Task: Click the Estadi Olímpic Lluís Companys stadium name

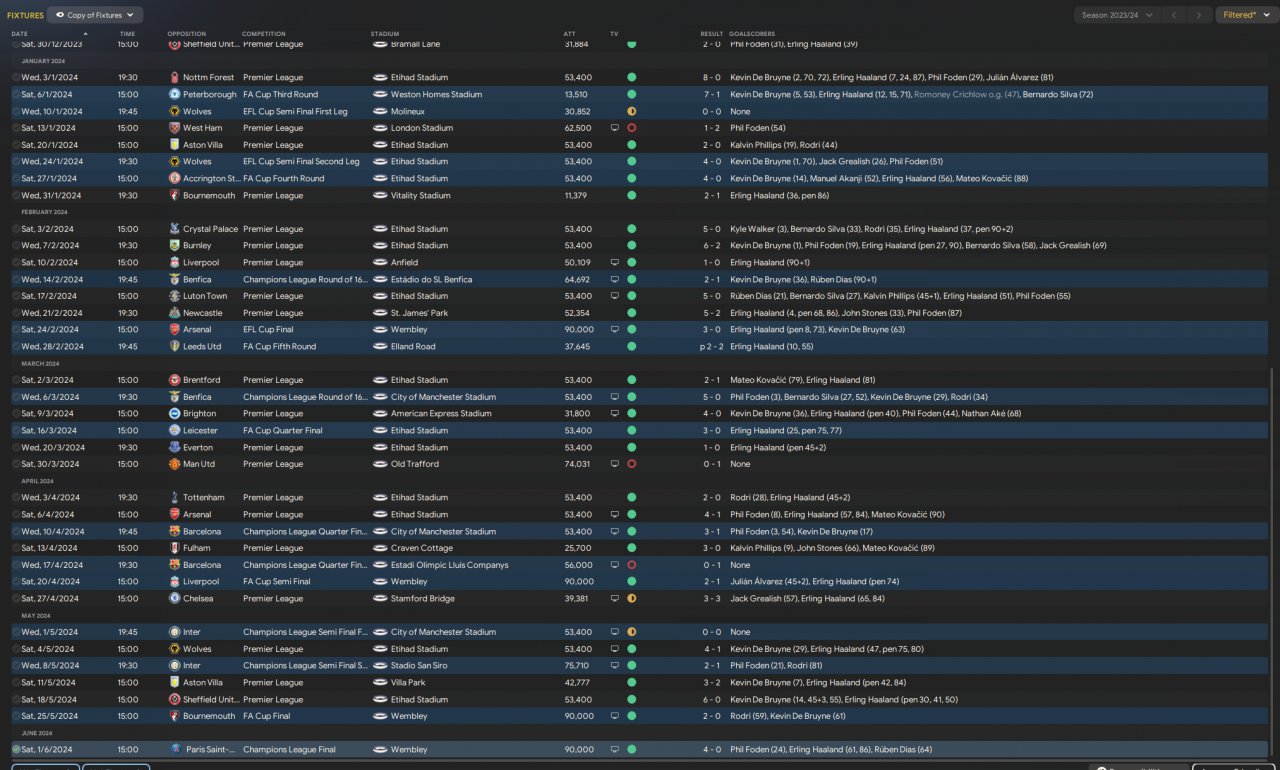Action: pyautogui.click(x=452, y=565)
